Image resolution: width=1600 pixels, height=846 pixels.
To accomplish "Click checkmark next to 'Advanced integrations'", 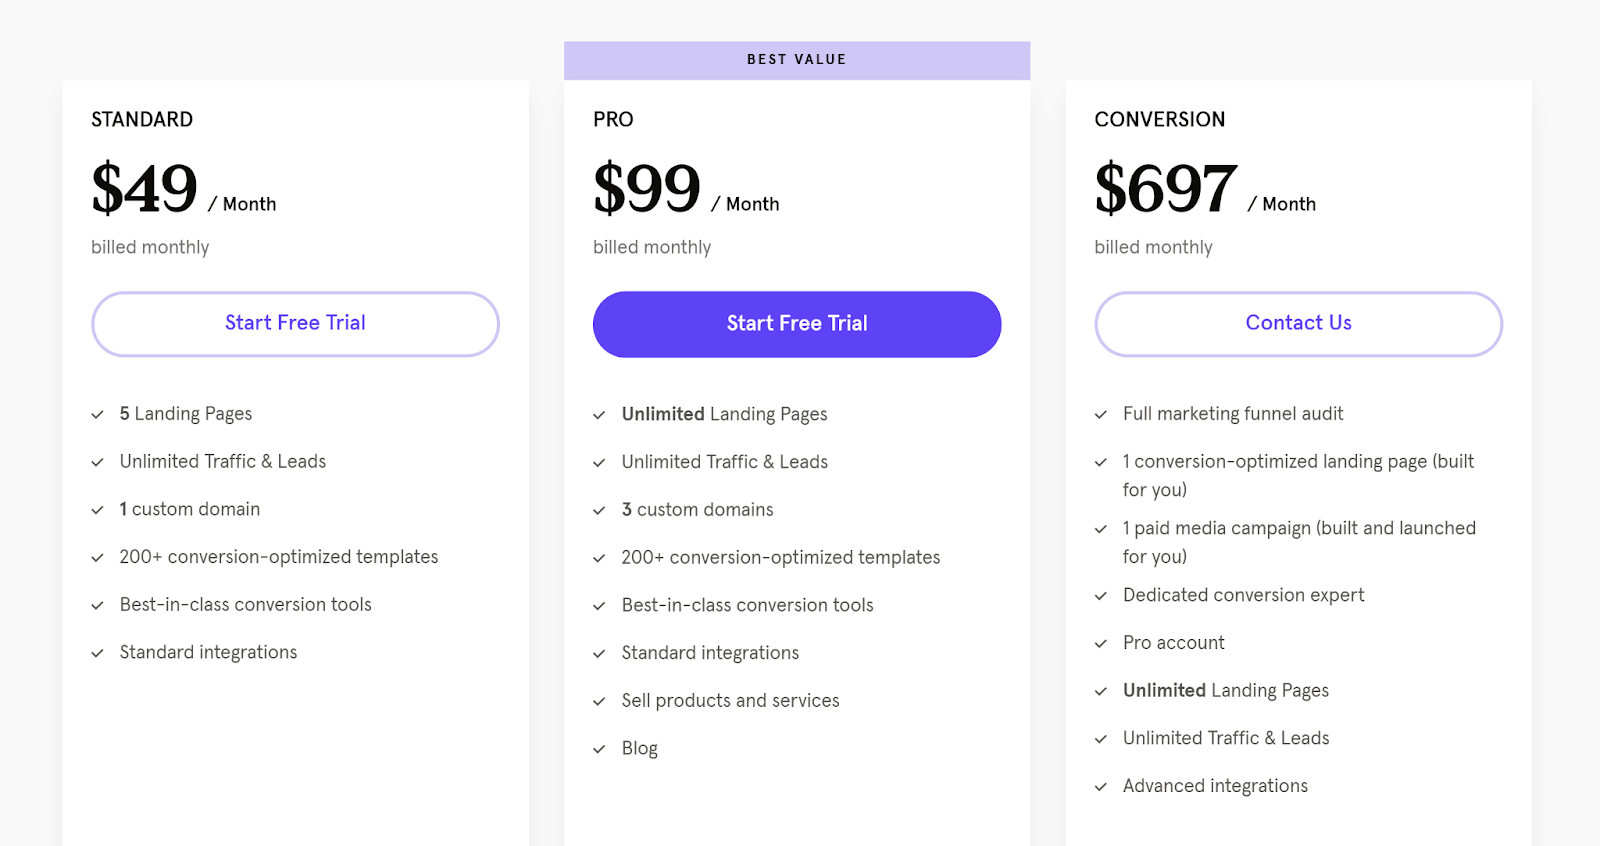I will point(1101,787).
